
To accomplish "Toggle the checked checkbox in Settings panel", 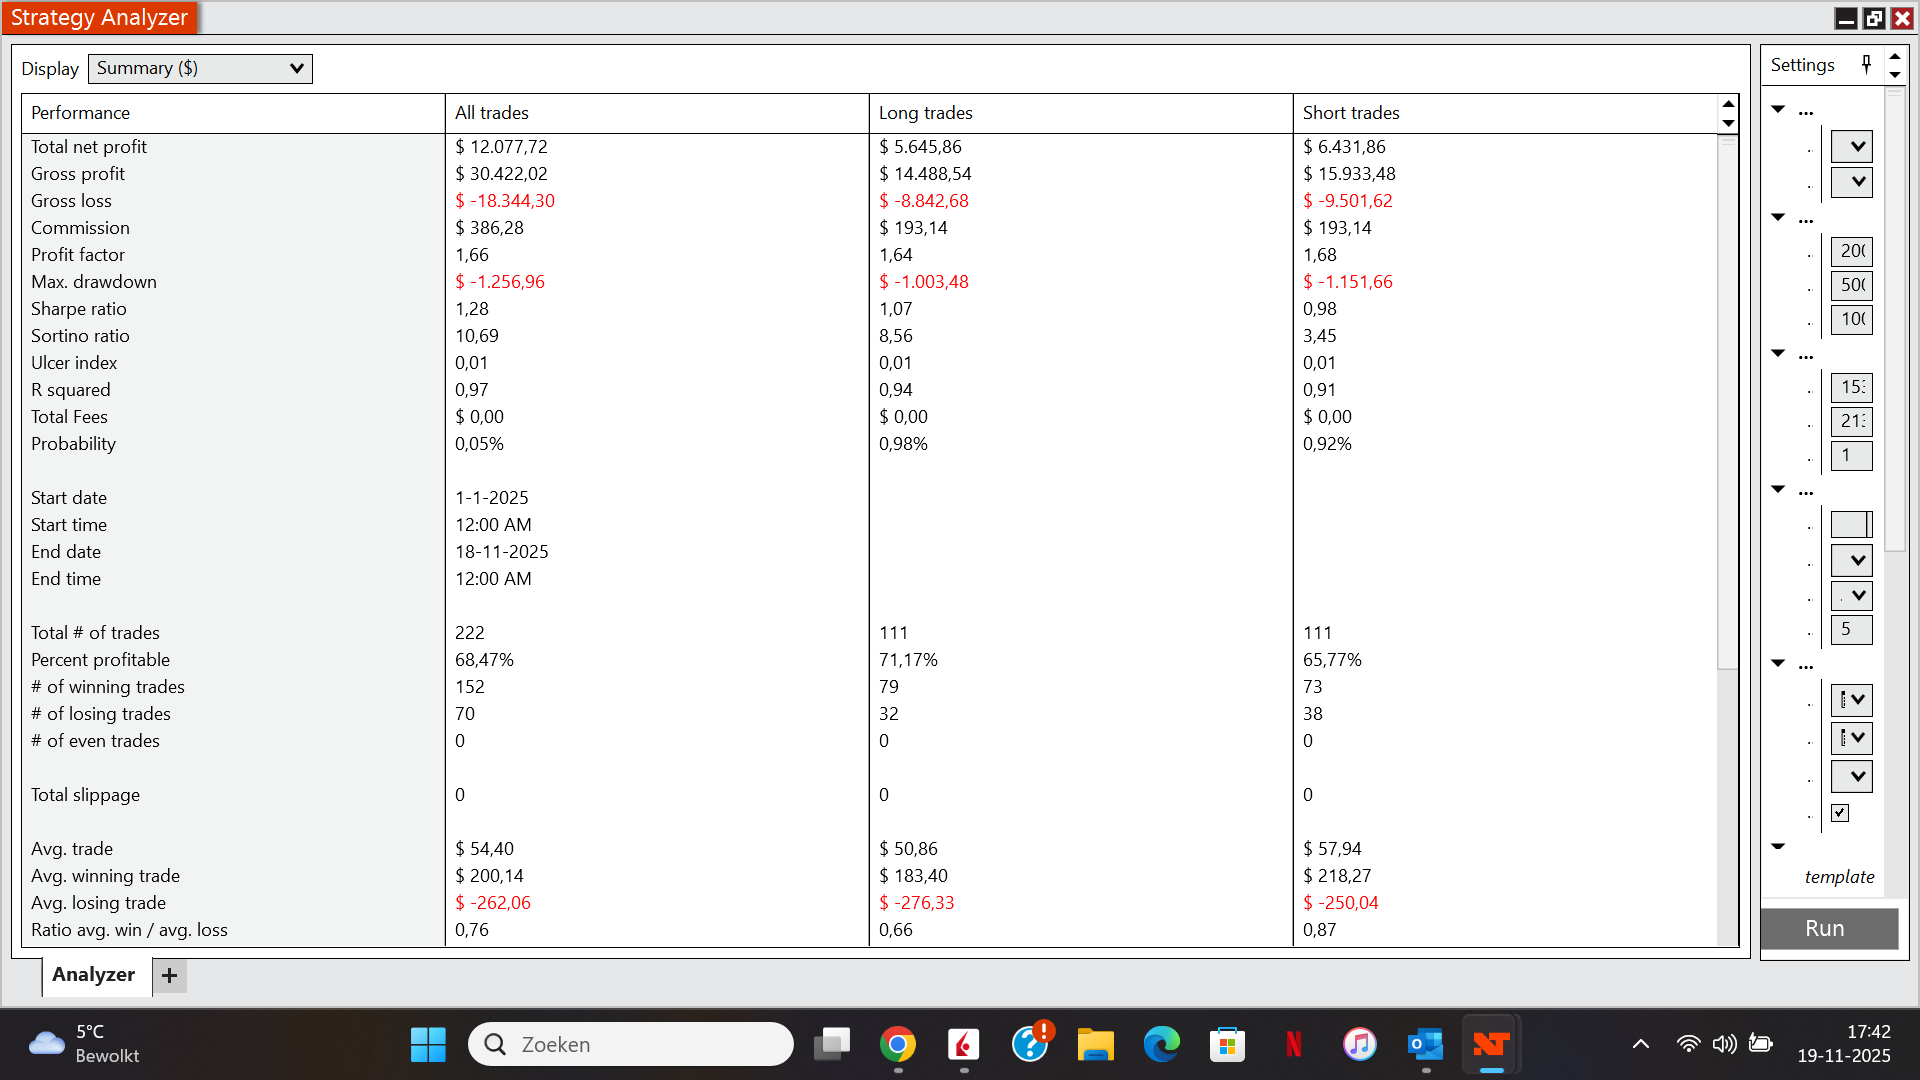I will pos(1840,813).
